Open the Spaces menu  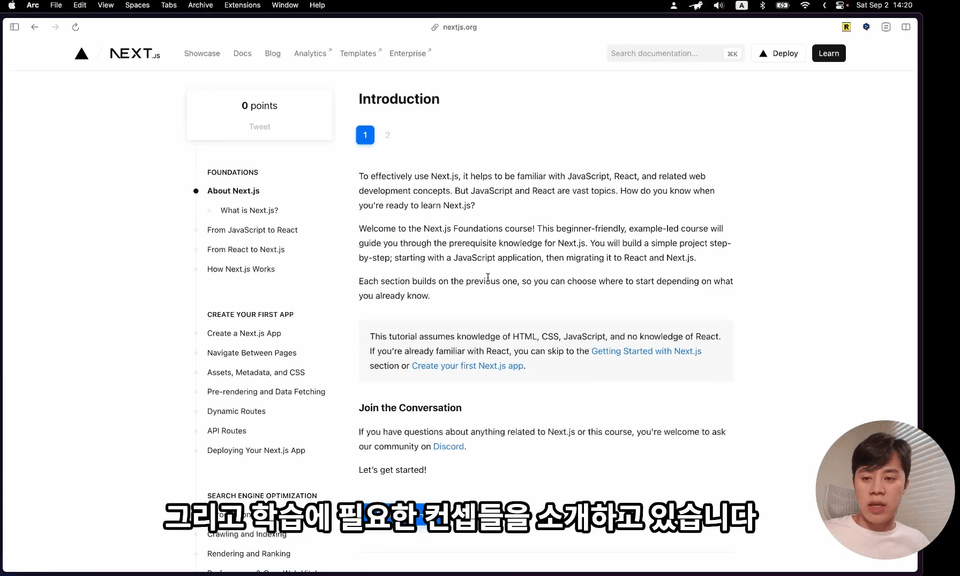pos(137,5)
